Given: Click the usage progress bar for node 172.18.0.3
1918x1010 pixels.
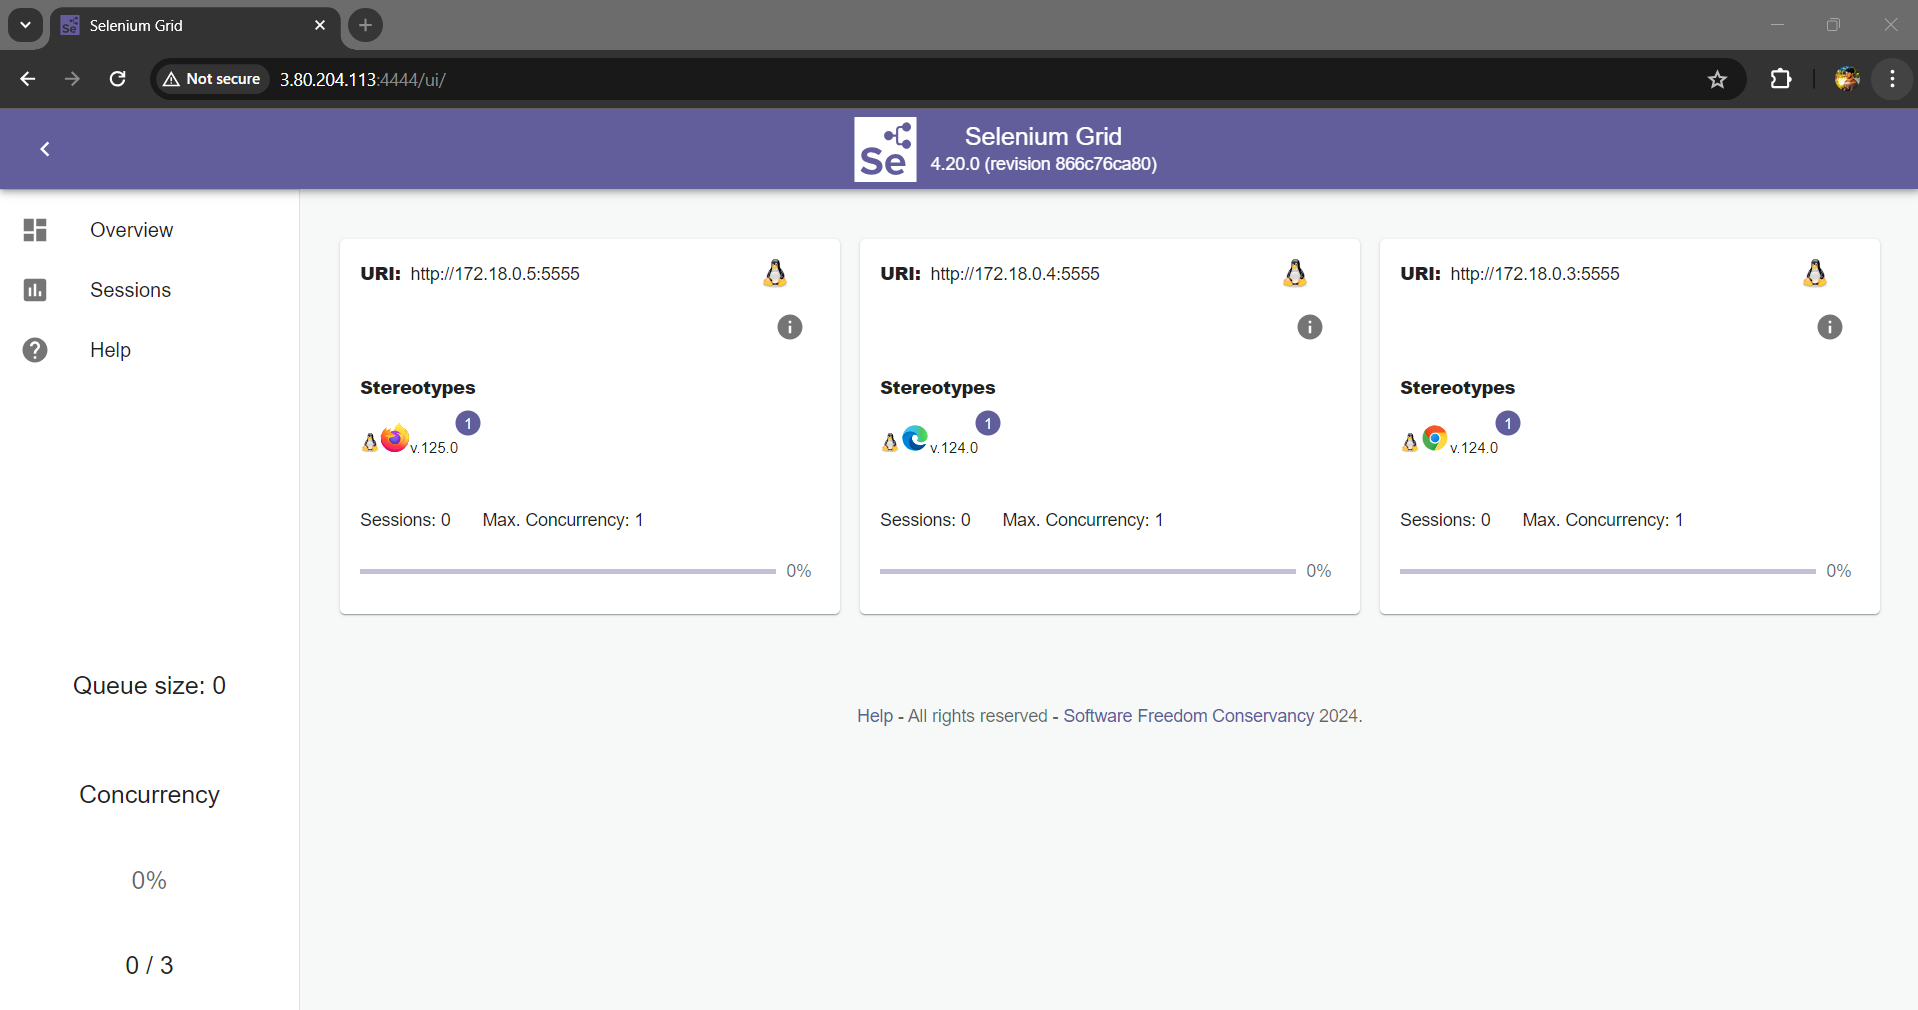Looking at the screenshot, I should coord(1608,571).
